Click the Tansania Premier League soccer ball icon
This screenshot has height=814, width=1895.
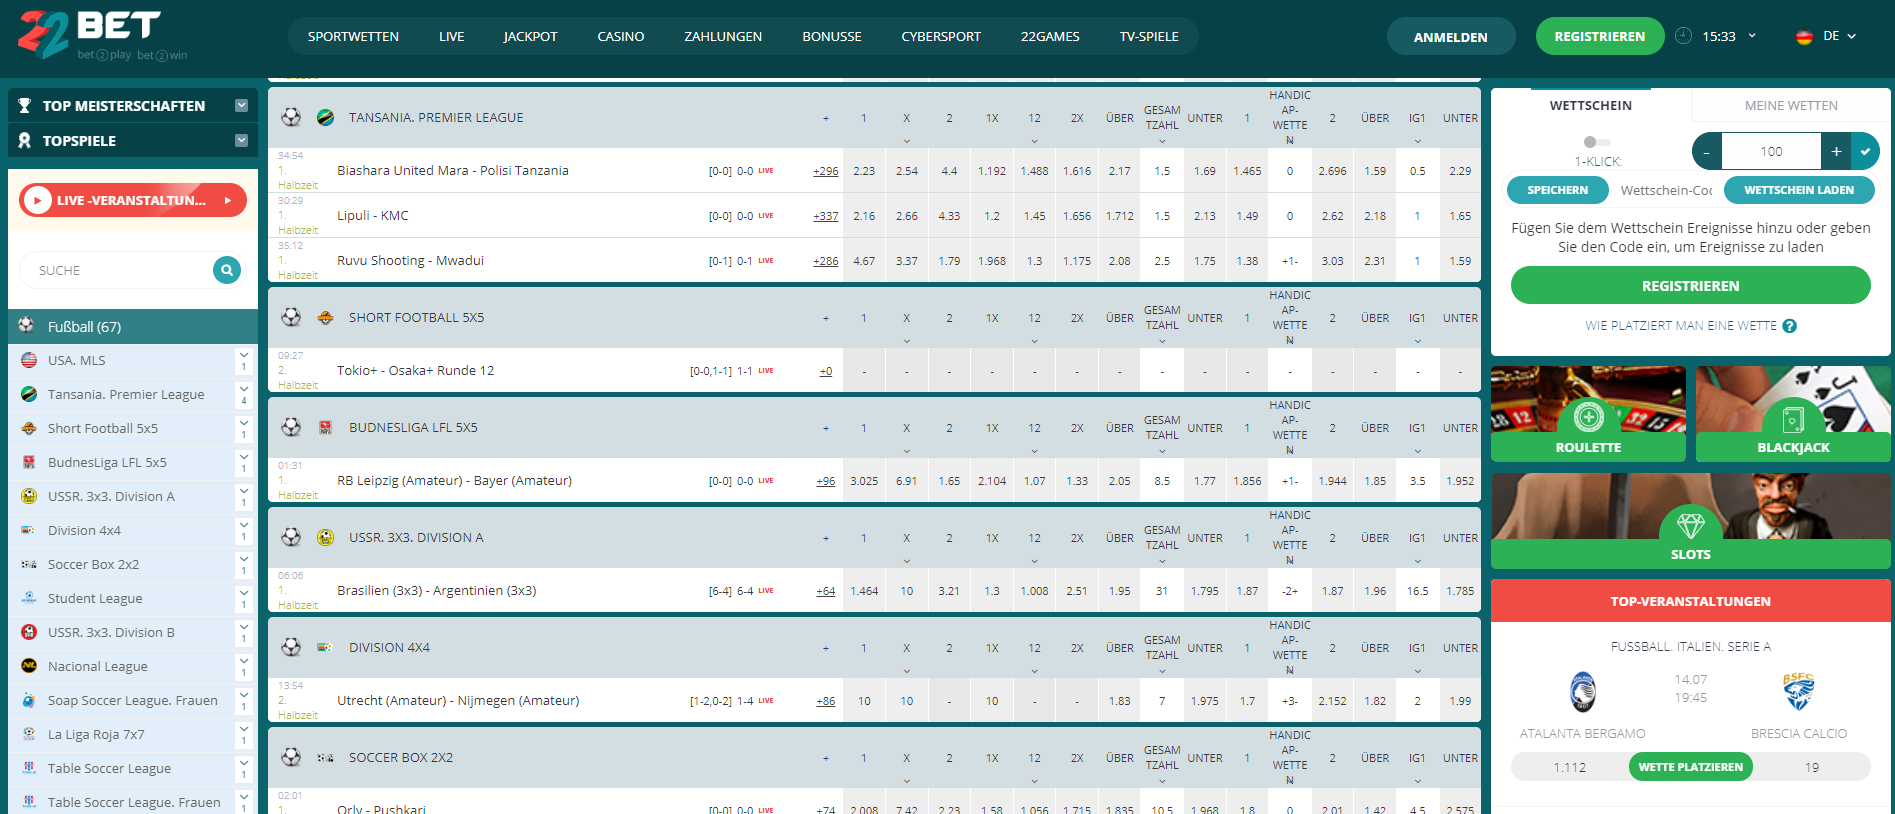coord(291,117)
